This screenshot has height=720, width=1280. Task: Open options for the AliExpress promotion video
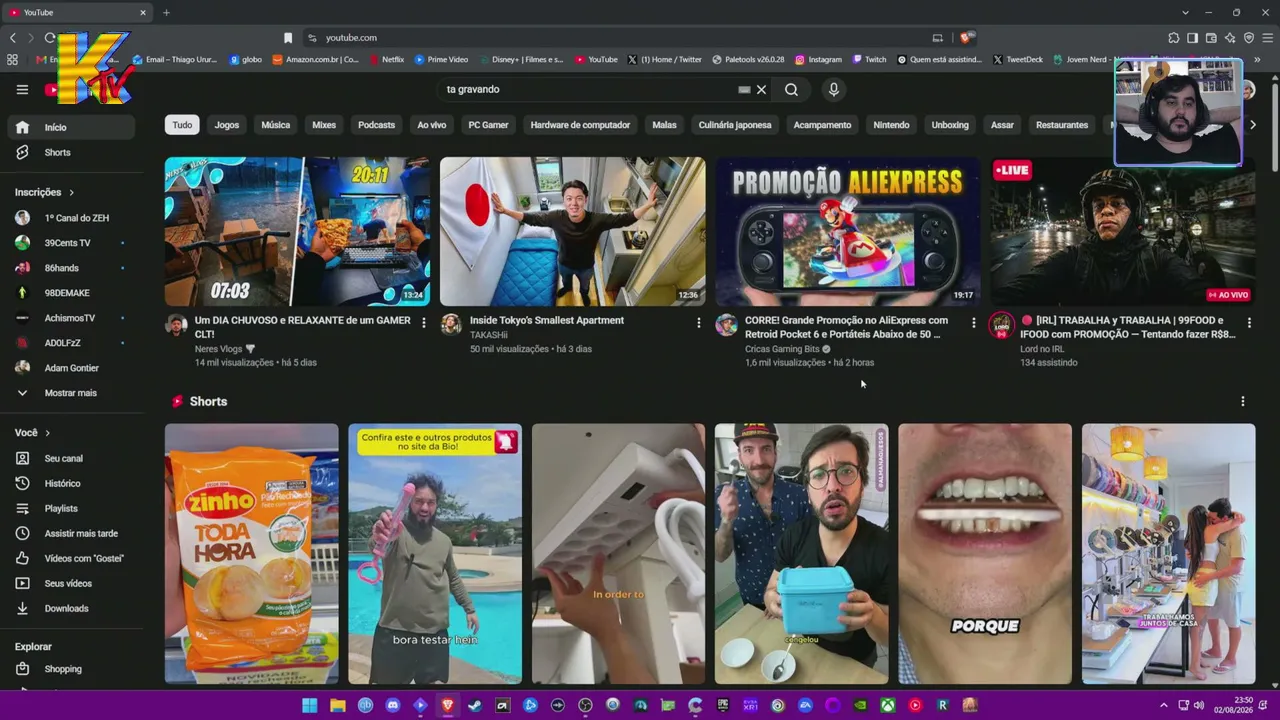click(973, 322)
